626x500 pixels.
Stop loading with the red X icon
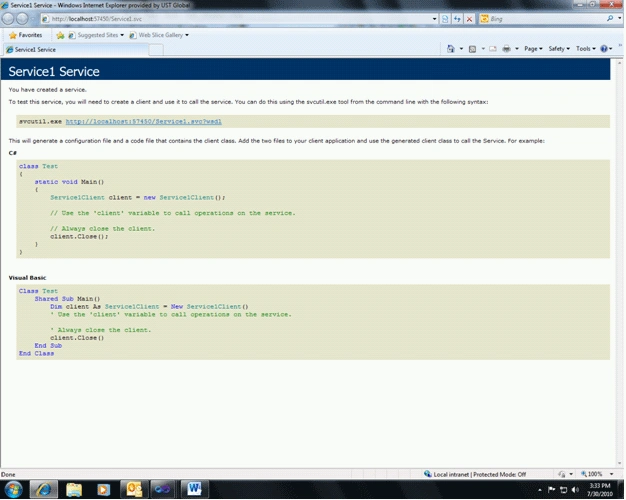(x=470, y=19)
